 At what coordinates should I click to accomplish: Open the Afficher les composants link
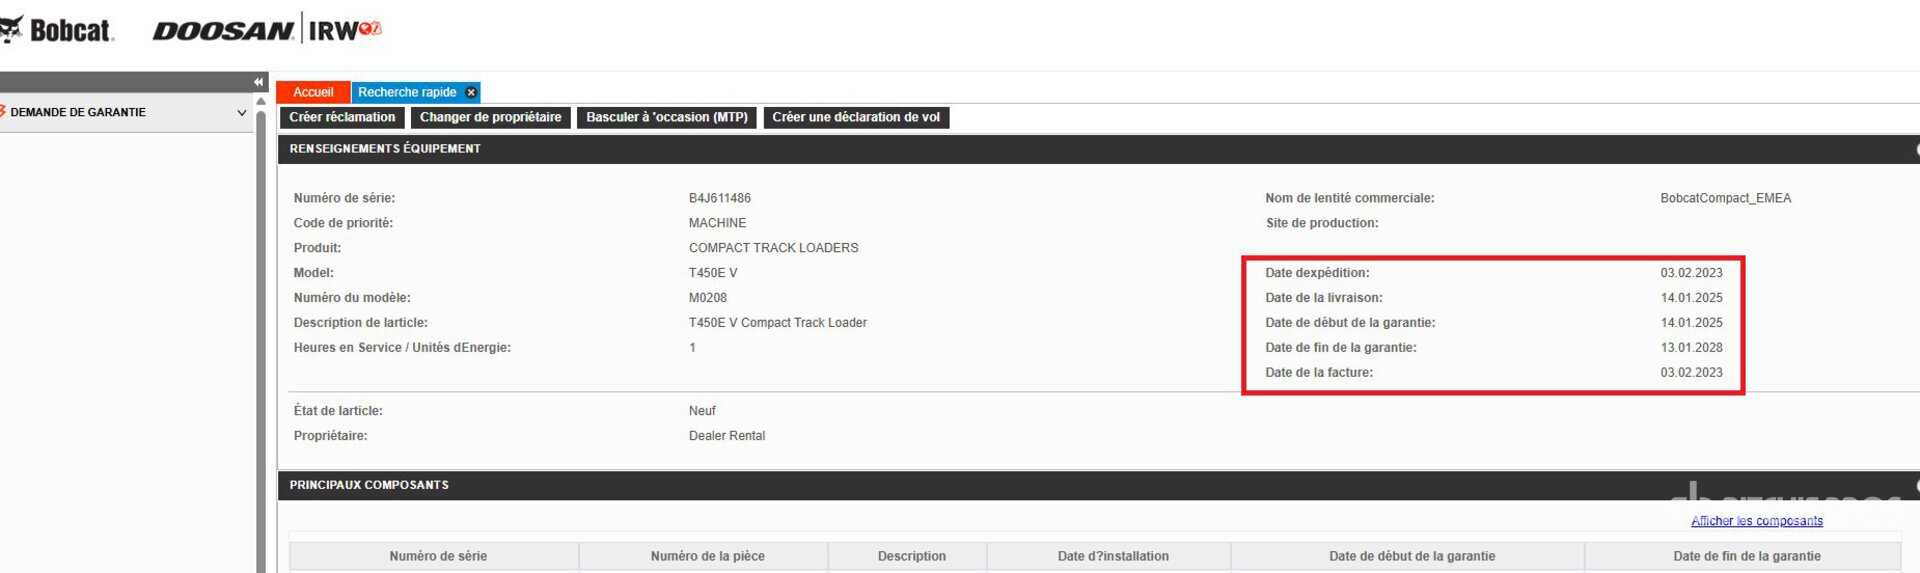(1756, 521)
